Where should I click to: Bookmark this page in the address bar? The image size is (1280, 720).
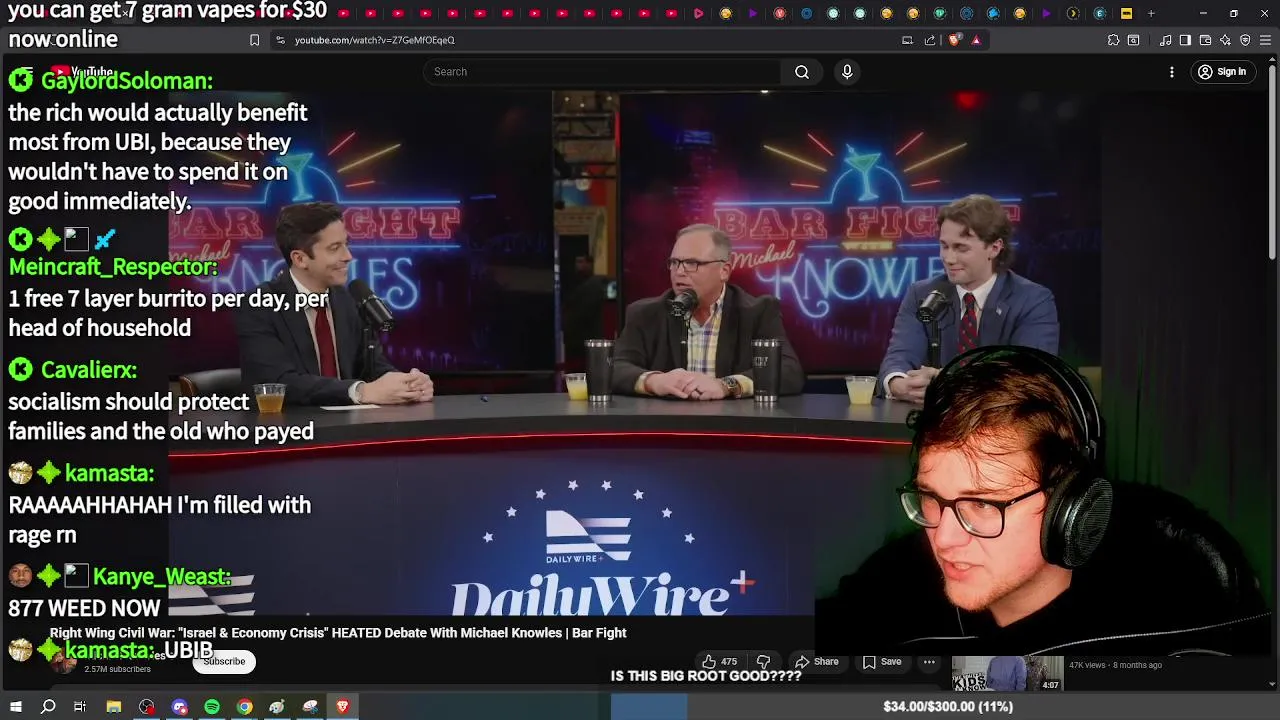tap(254, 40)
